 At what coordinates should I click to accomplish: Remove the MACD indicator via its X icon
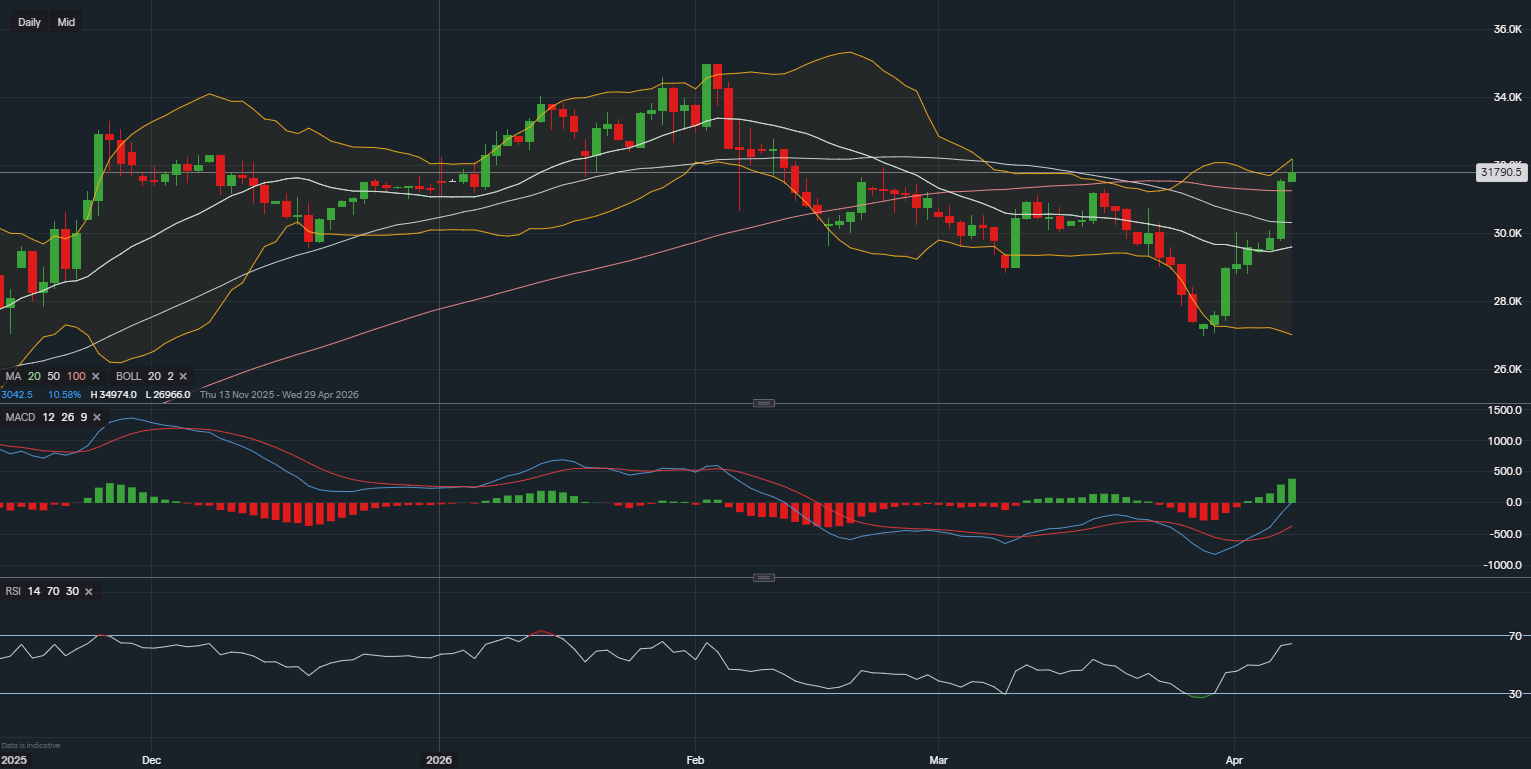100,417
